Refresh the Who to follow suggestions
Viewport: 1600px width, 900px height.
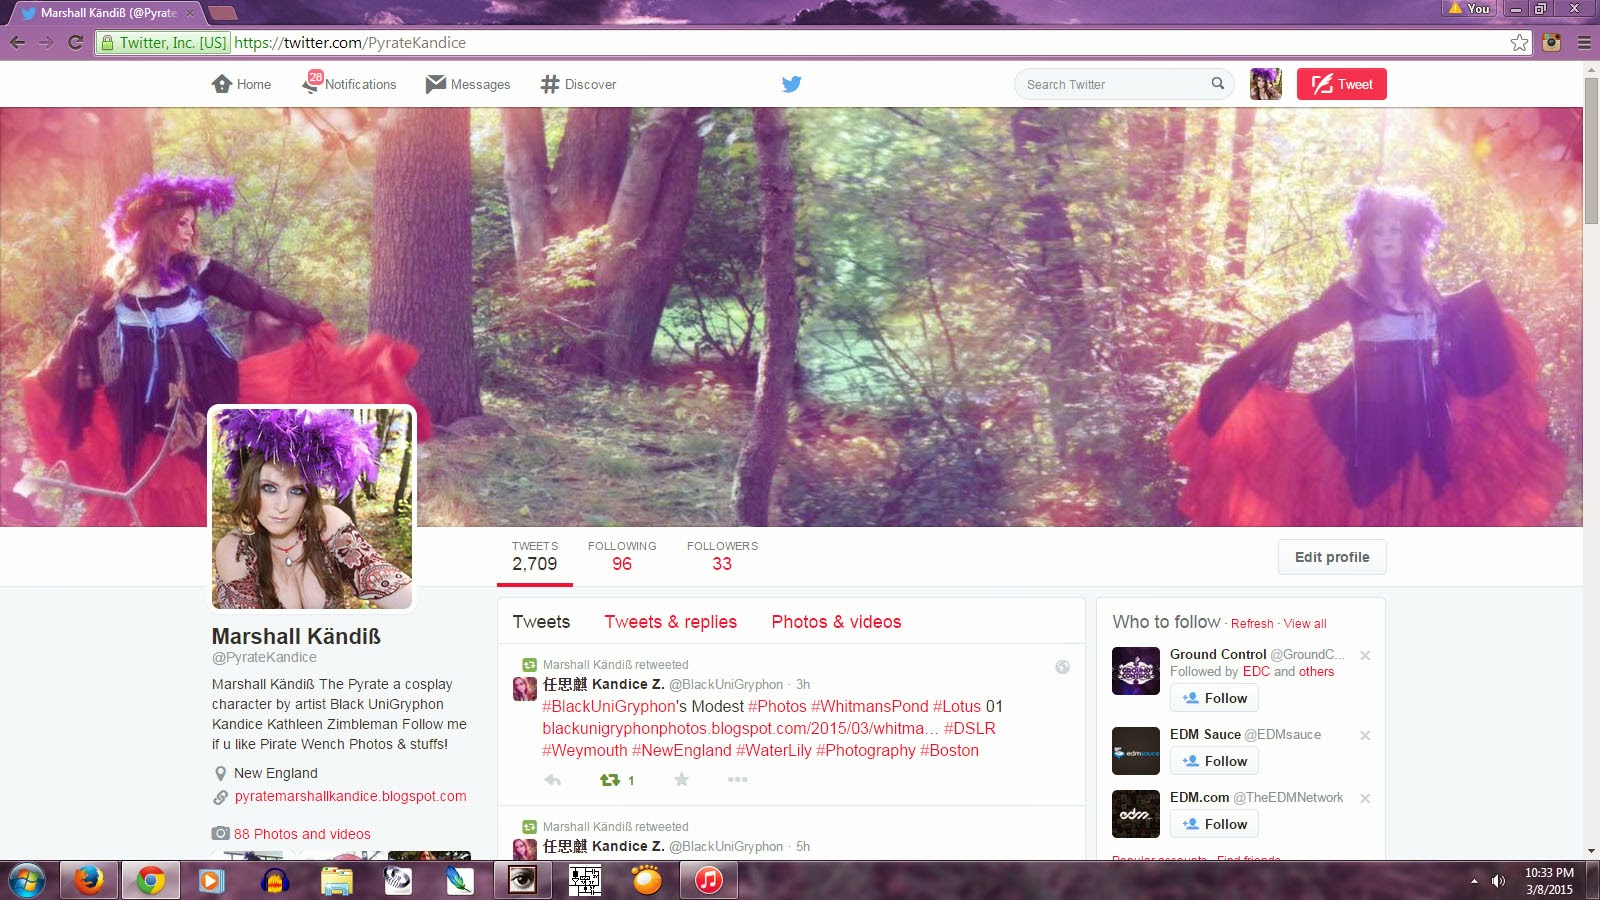coord(1252,624)
